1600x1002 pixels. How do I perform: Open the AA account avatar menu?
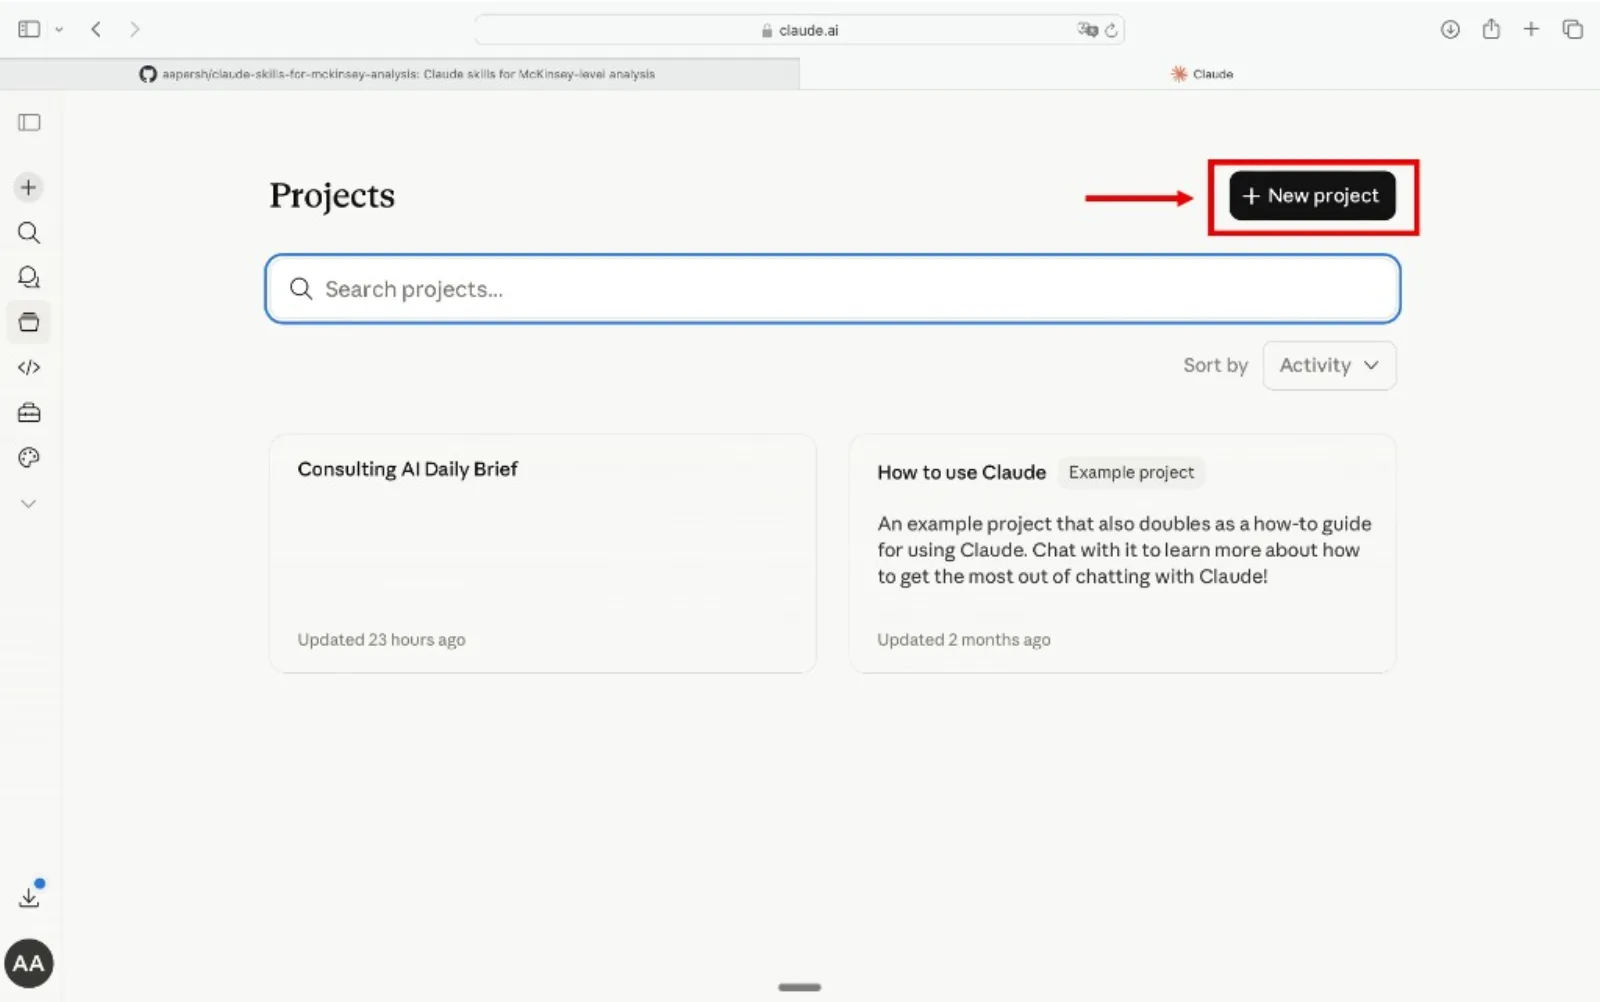(x=29, y=963)
